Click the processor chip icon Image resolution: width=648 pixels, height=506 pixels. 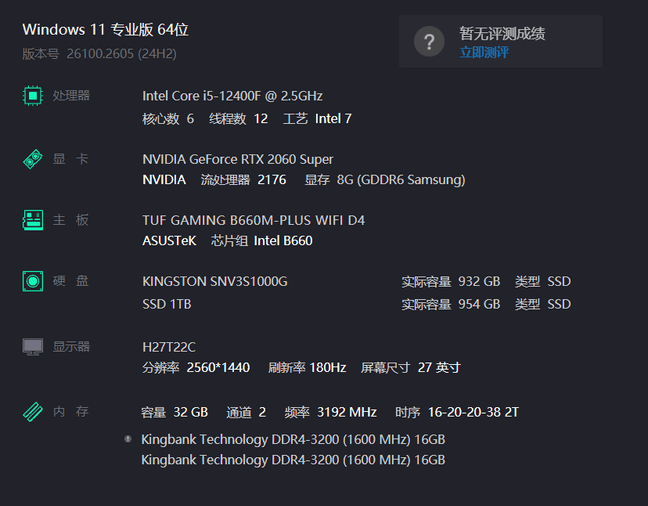click(x=33, y=96)
